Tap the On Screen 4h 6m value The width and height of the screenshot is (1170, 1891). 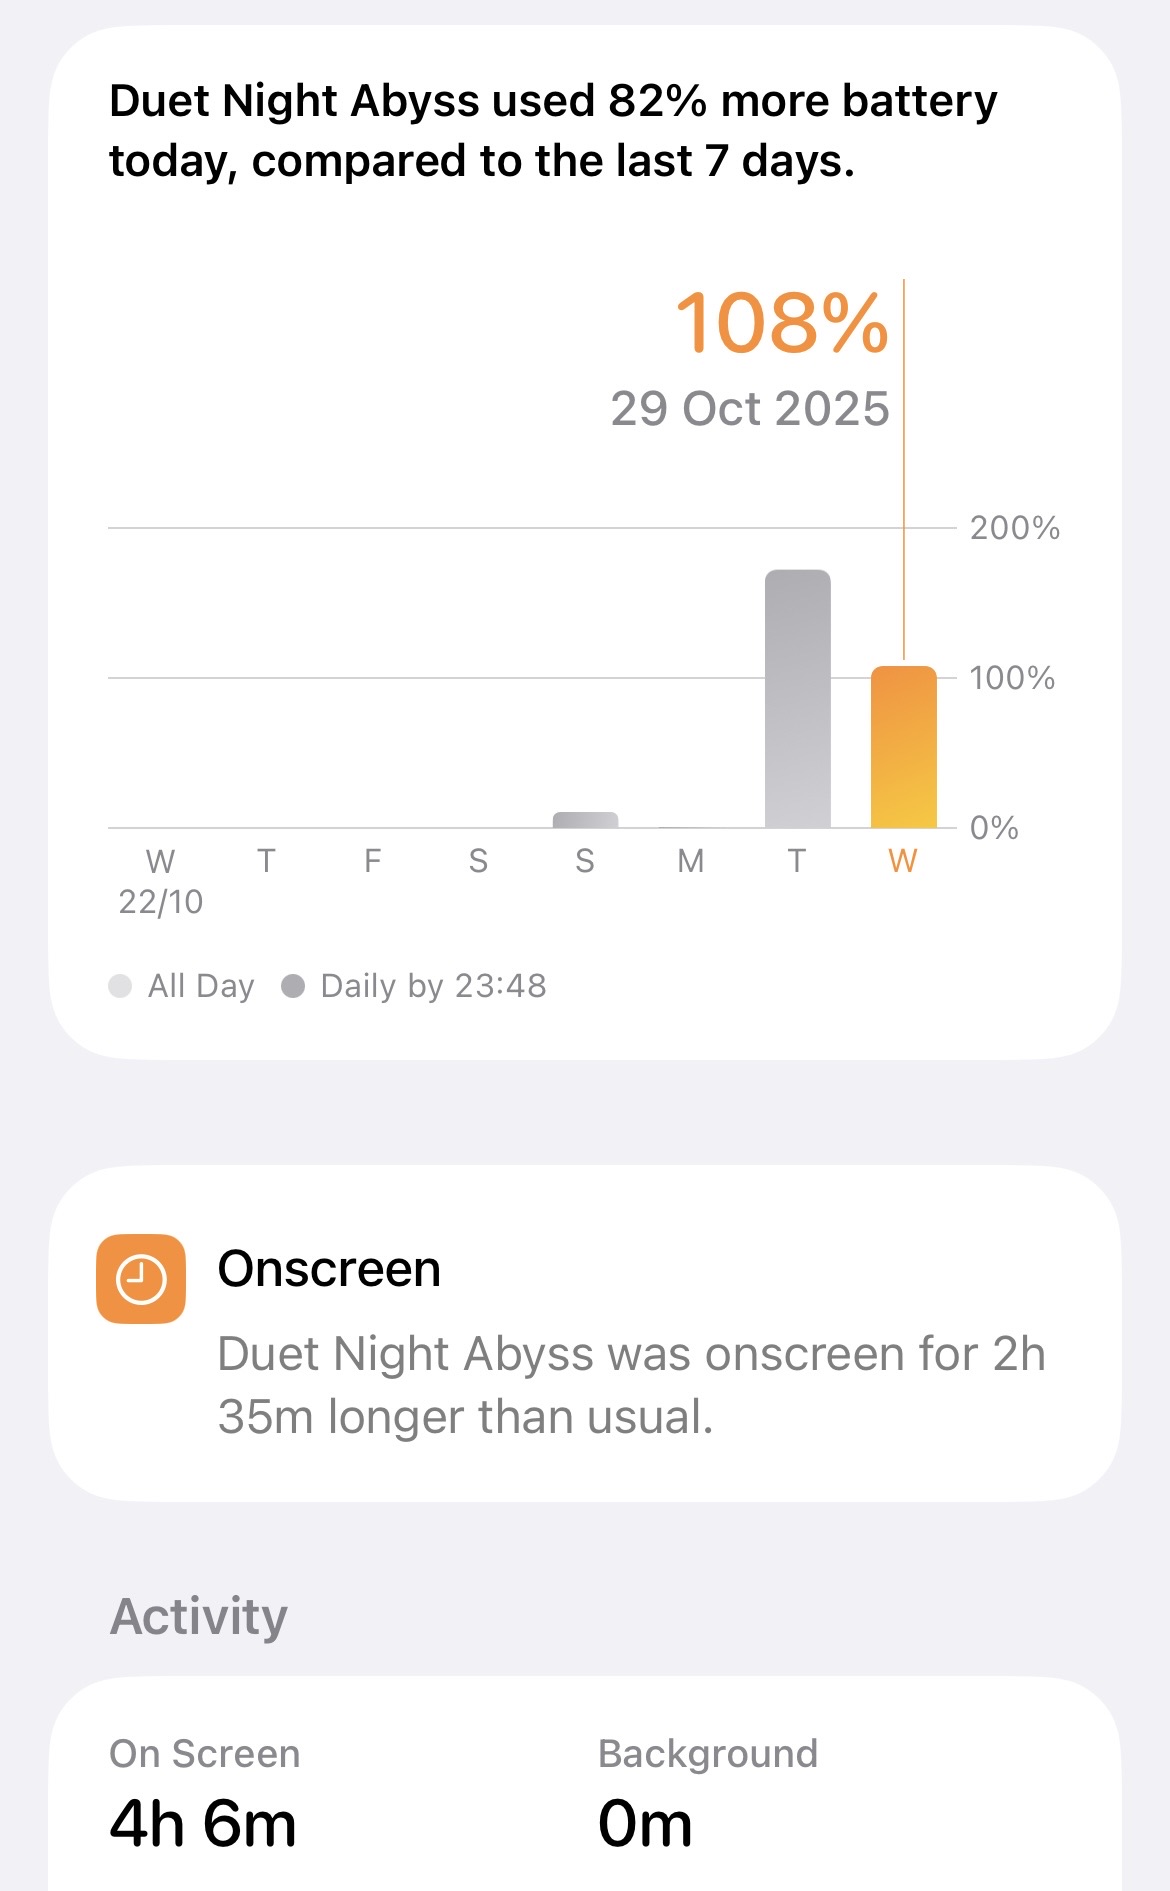coord(203,1823)
